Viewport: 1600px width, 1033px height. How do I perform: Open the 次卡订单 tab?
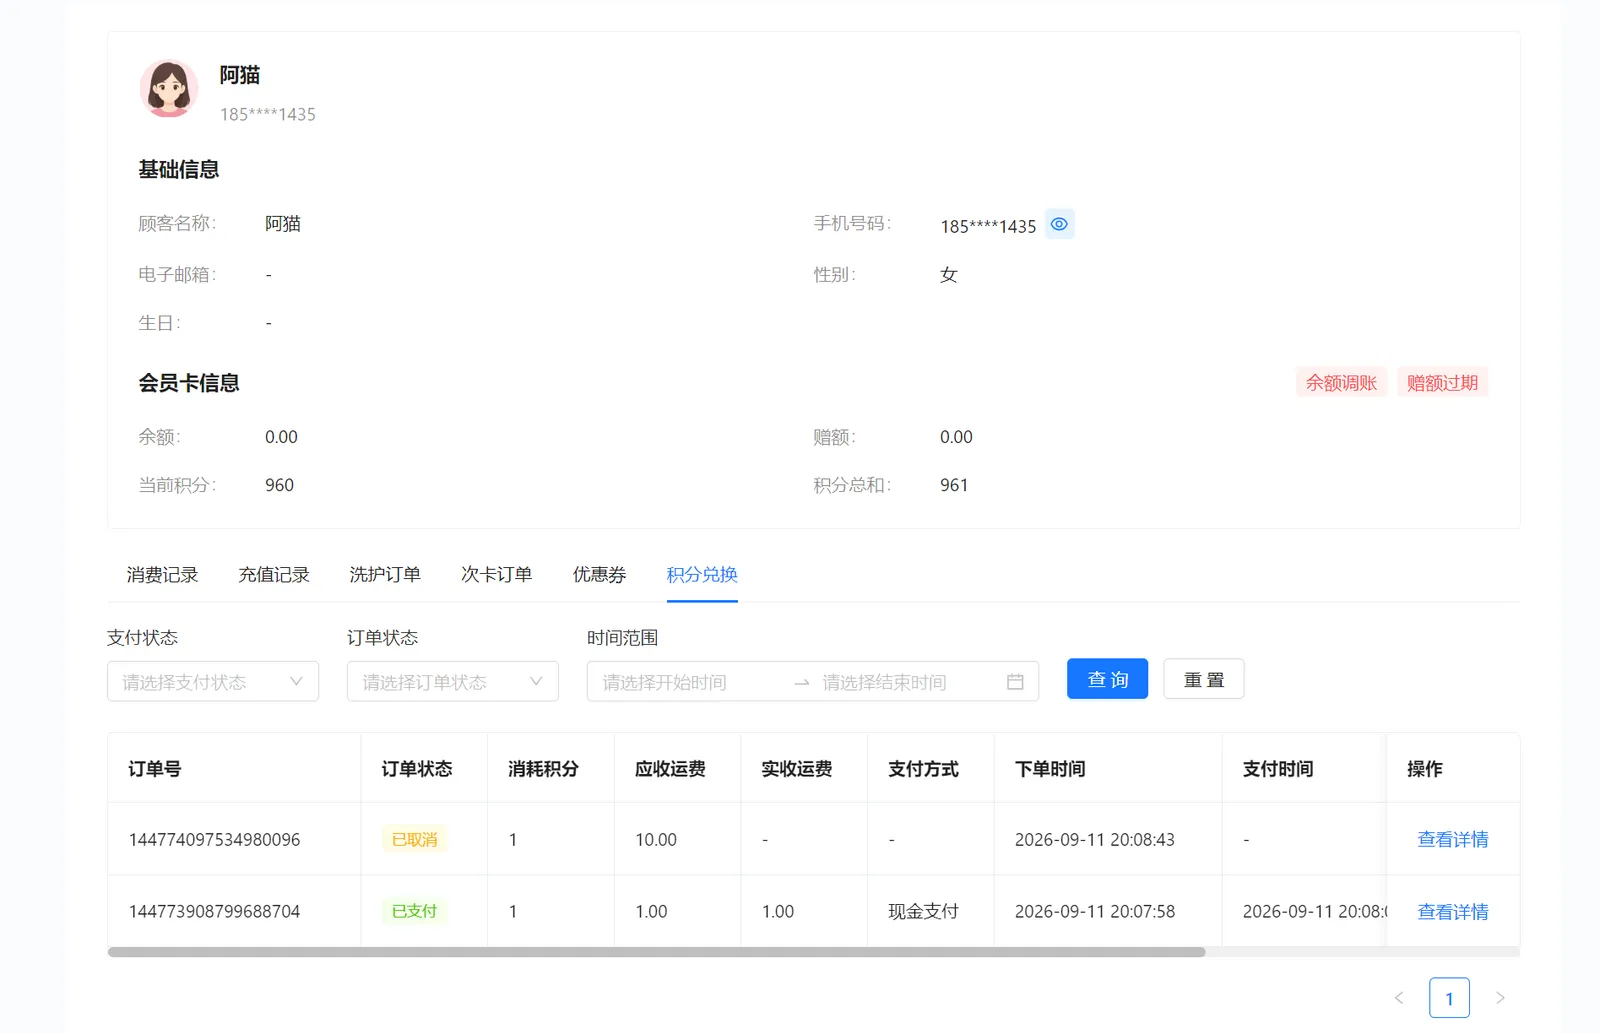pos(497,575)
